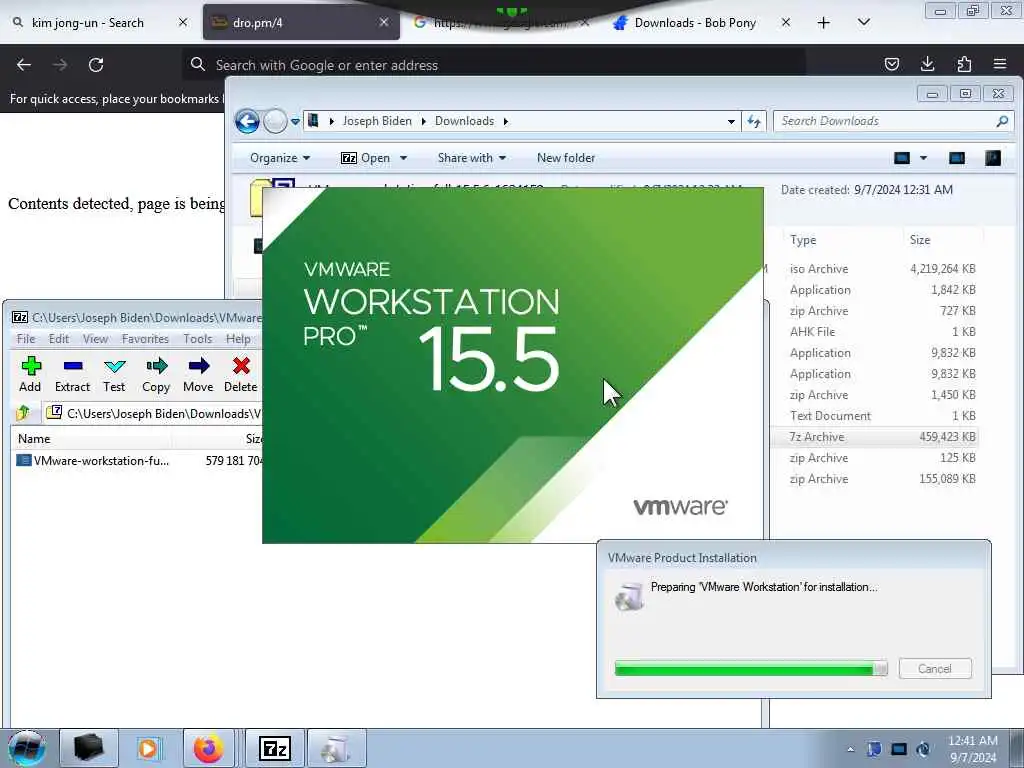Open Firefox downloads panel
This screenshot has height=768, width=1024.
coord(927,64)
